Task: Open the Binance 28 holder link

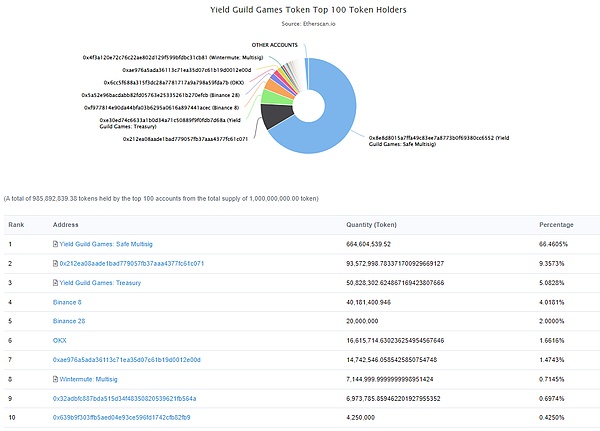Action: (x=73, y=322)
